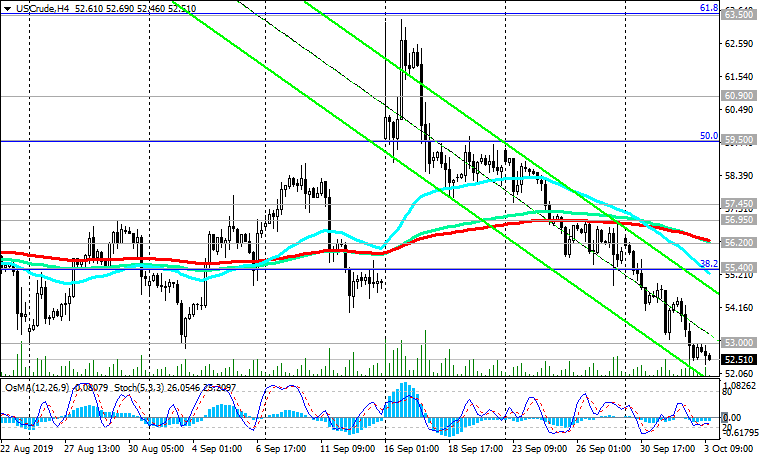Screen dimensions: 760x459
Task: Click the OsMA(12,26,9) indicator label
Action: (37, 388)
